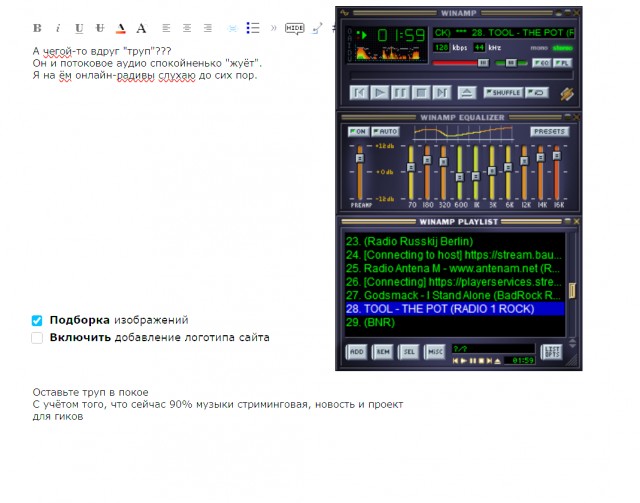Toggle the EQ window button in Winamp
The width and height of the screenshot is (640, 503).
point(542,63)
